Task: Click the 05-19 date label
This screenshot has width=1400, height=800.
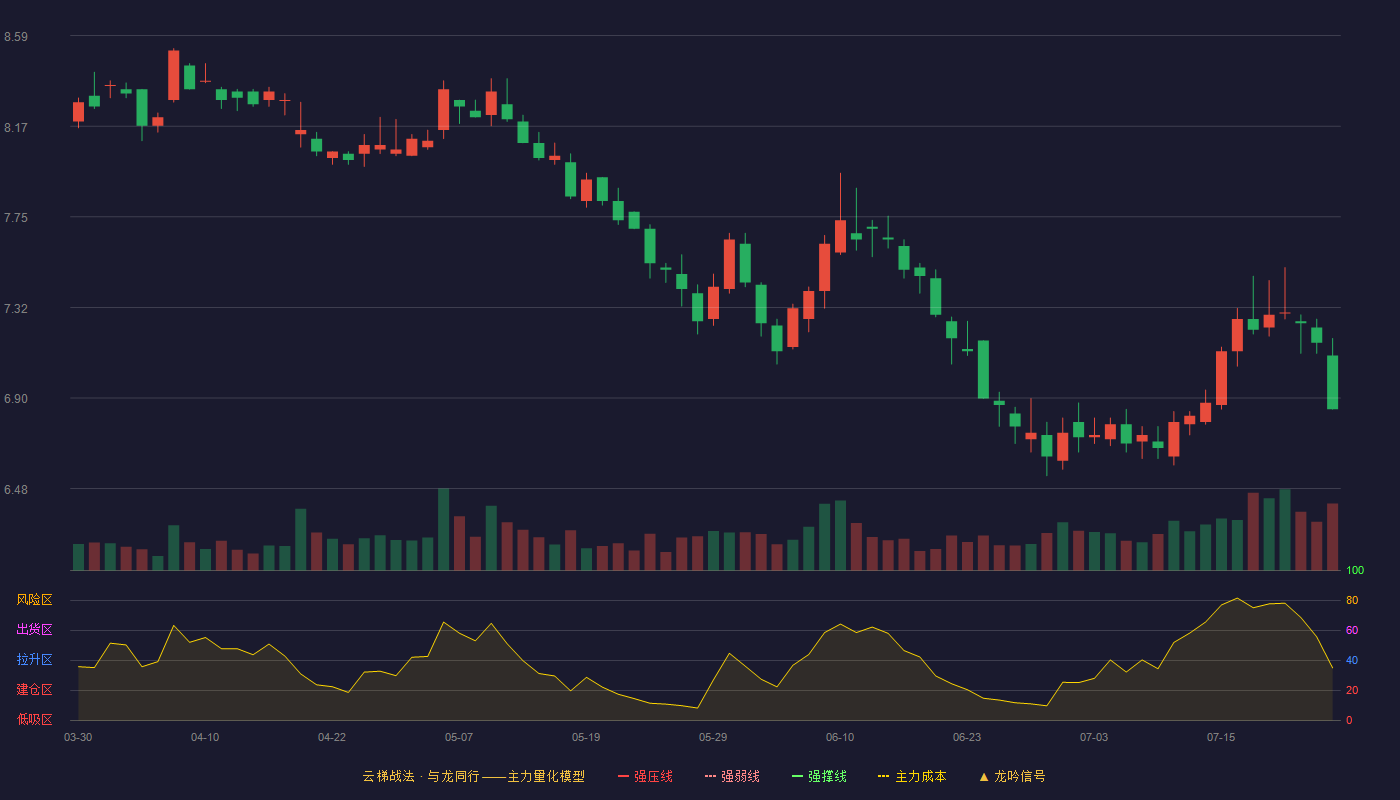Action: pyautogui.click(x=586, y=737)
